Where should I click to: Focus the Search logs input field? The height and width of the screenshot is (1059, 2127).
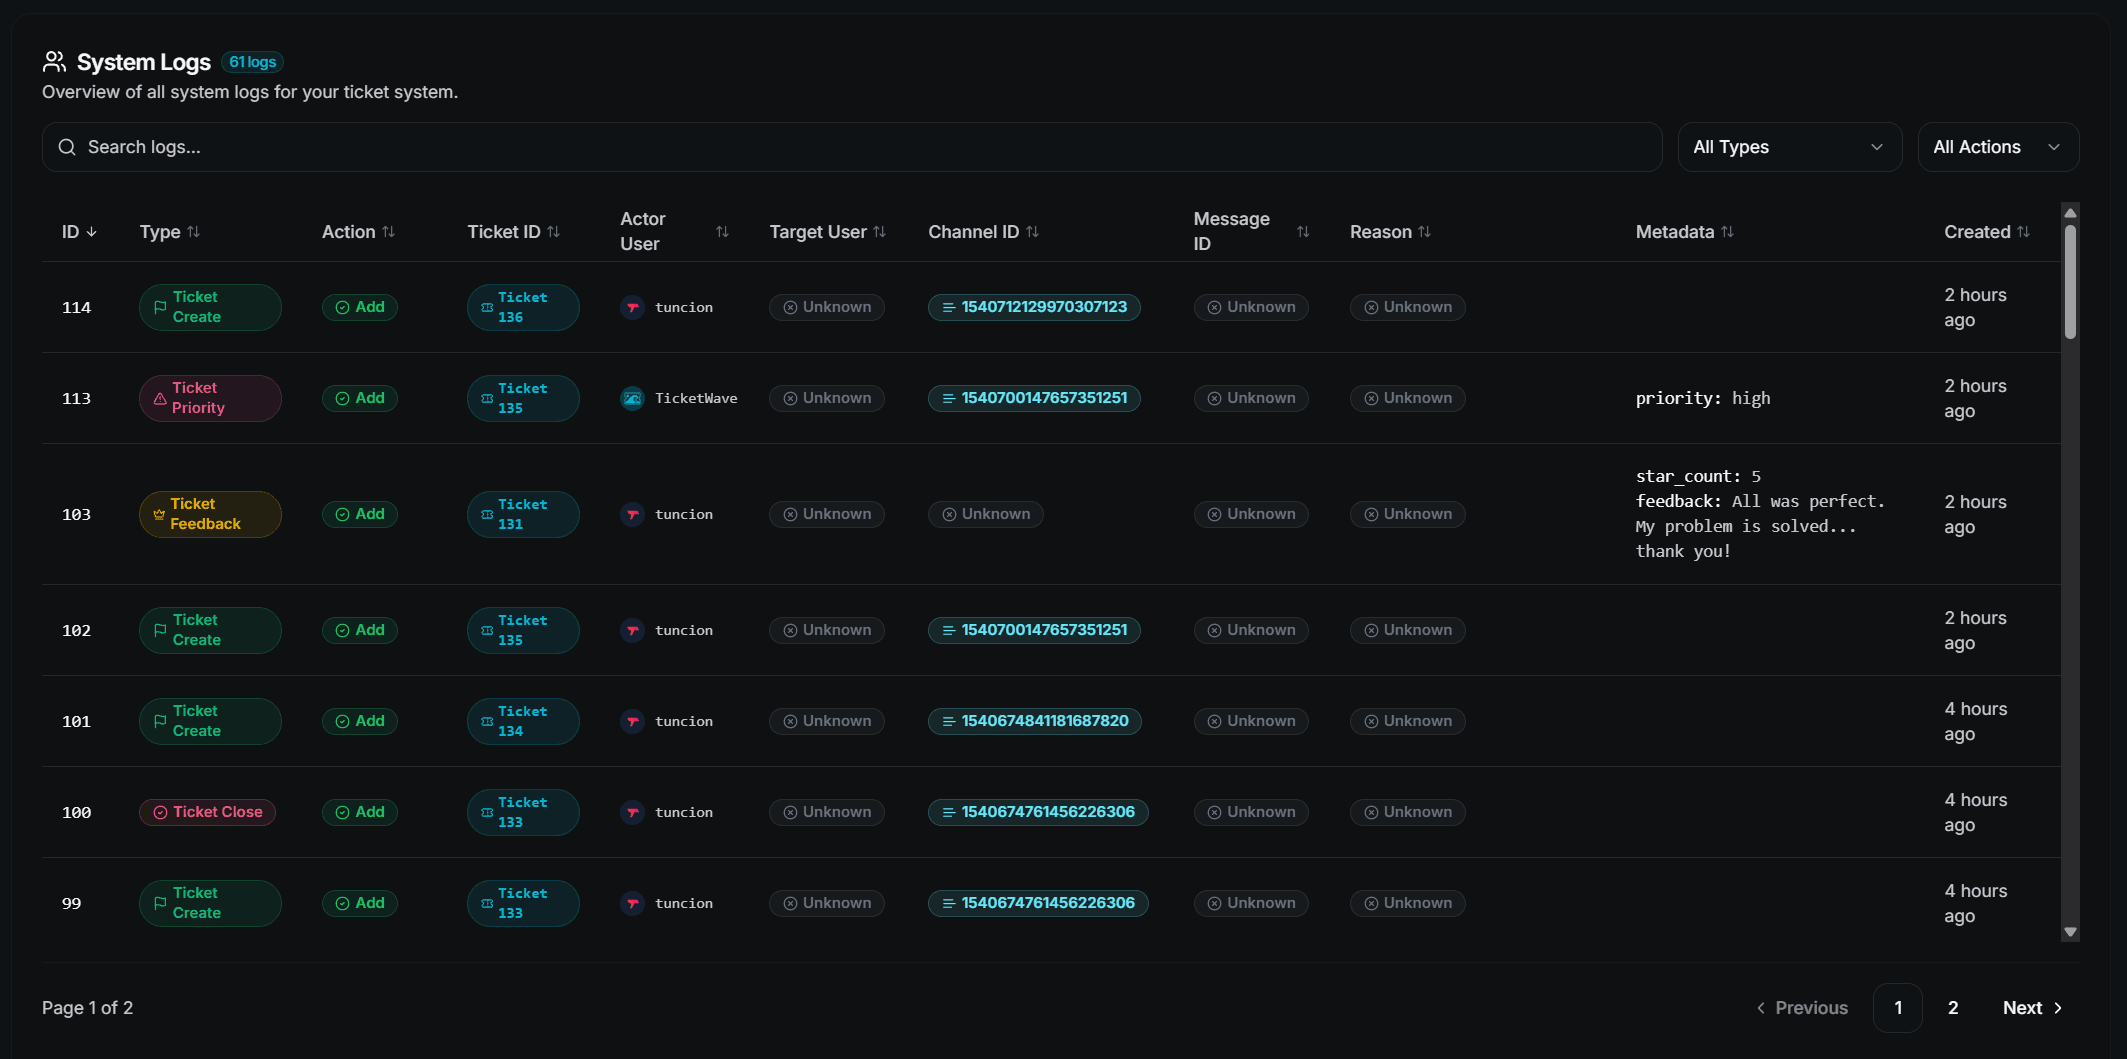(x=852, y=147)
